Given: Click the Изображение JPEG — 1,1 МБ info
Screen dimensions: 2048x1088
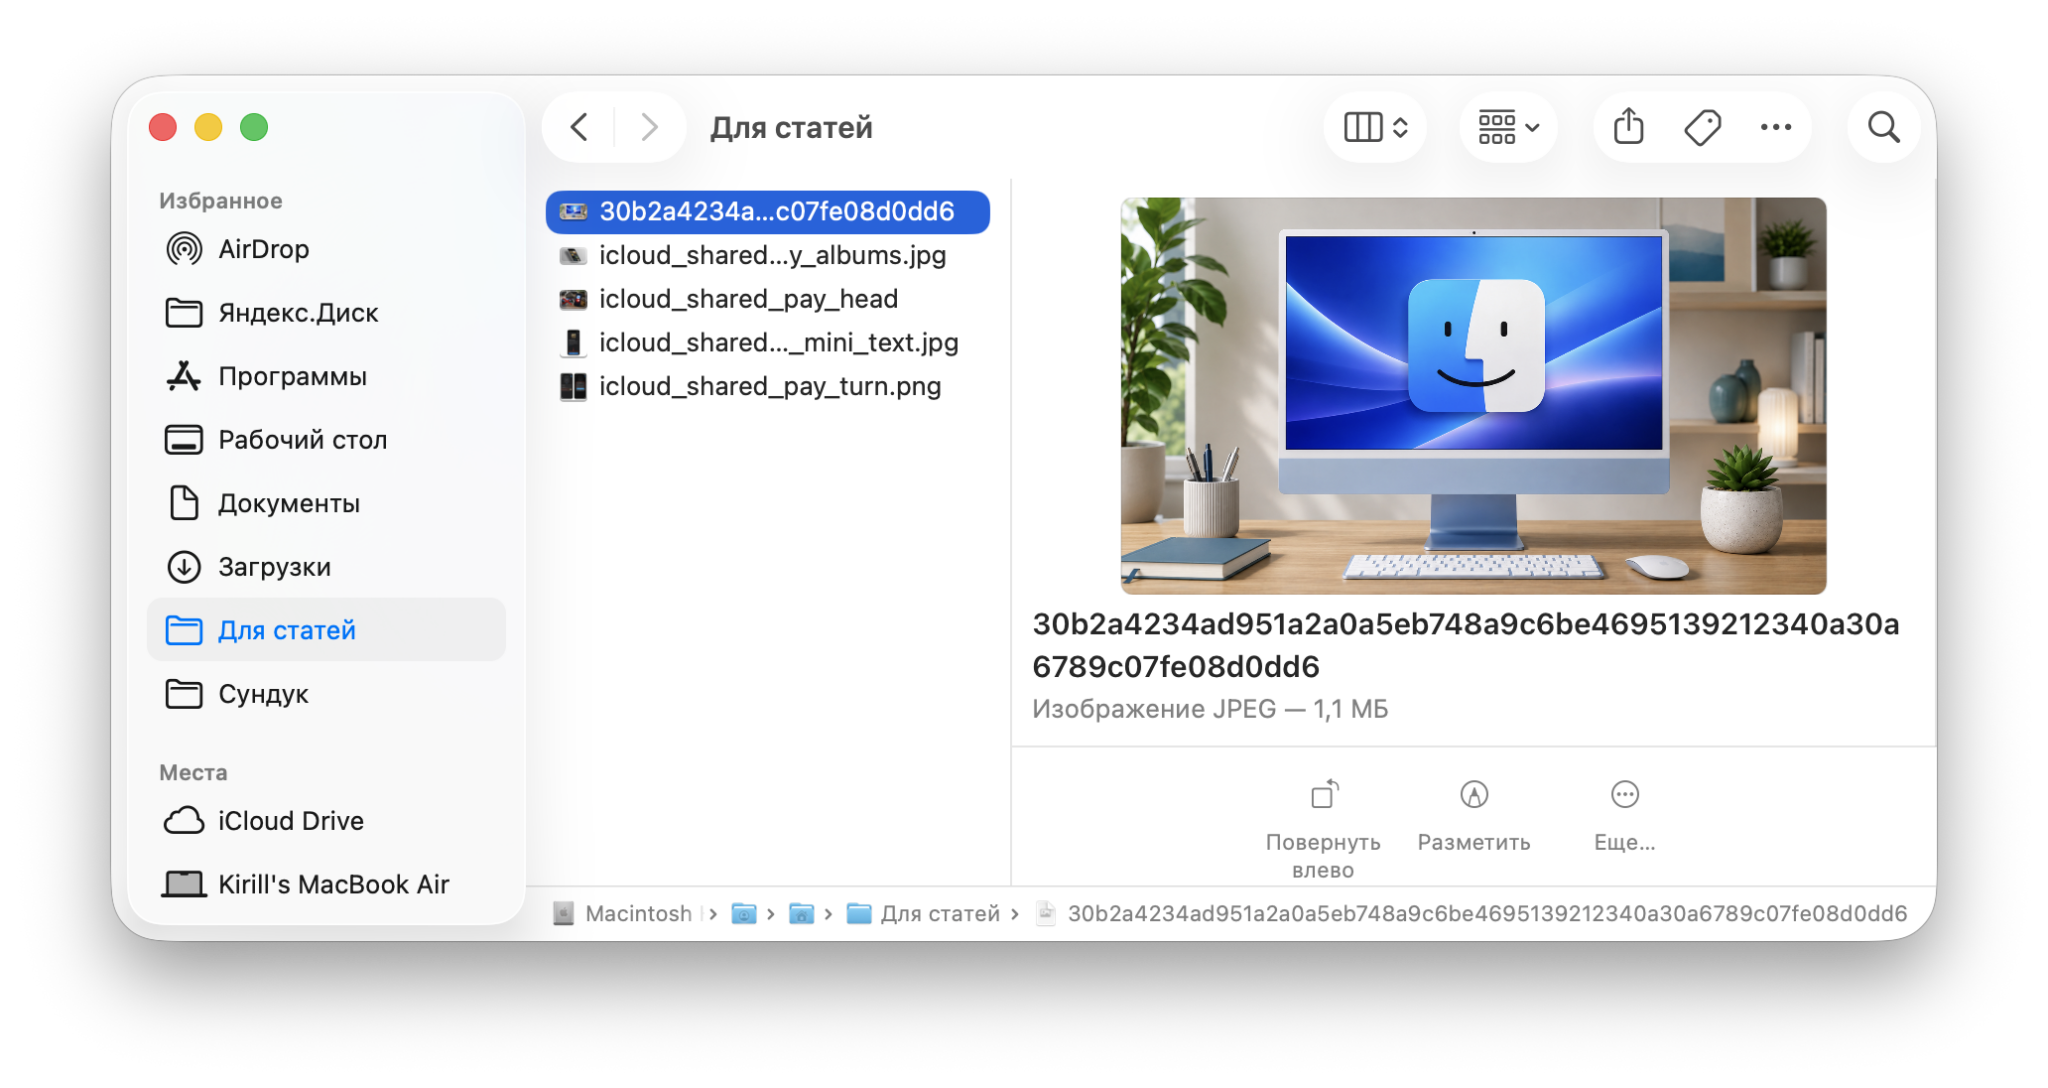Looking at the screenshot, I should [x=1210, y=709].
